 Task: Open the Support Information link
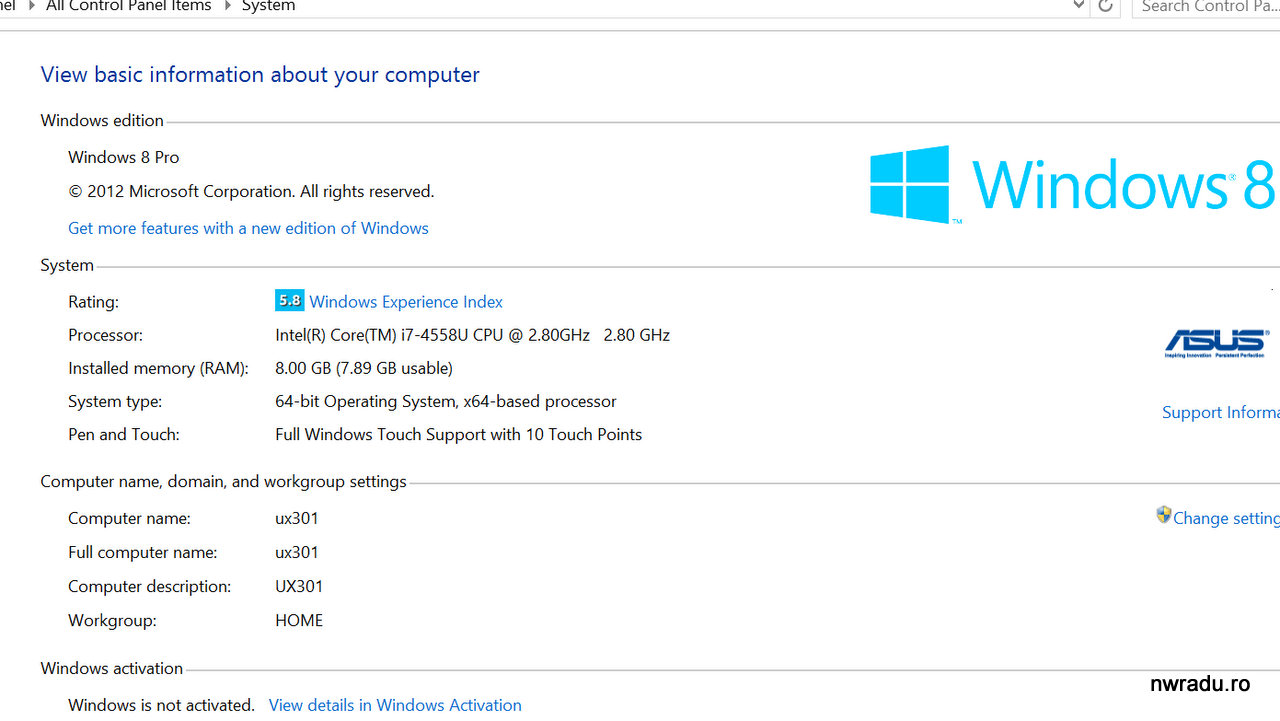[1220, 412]
